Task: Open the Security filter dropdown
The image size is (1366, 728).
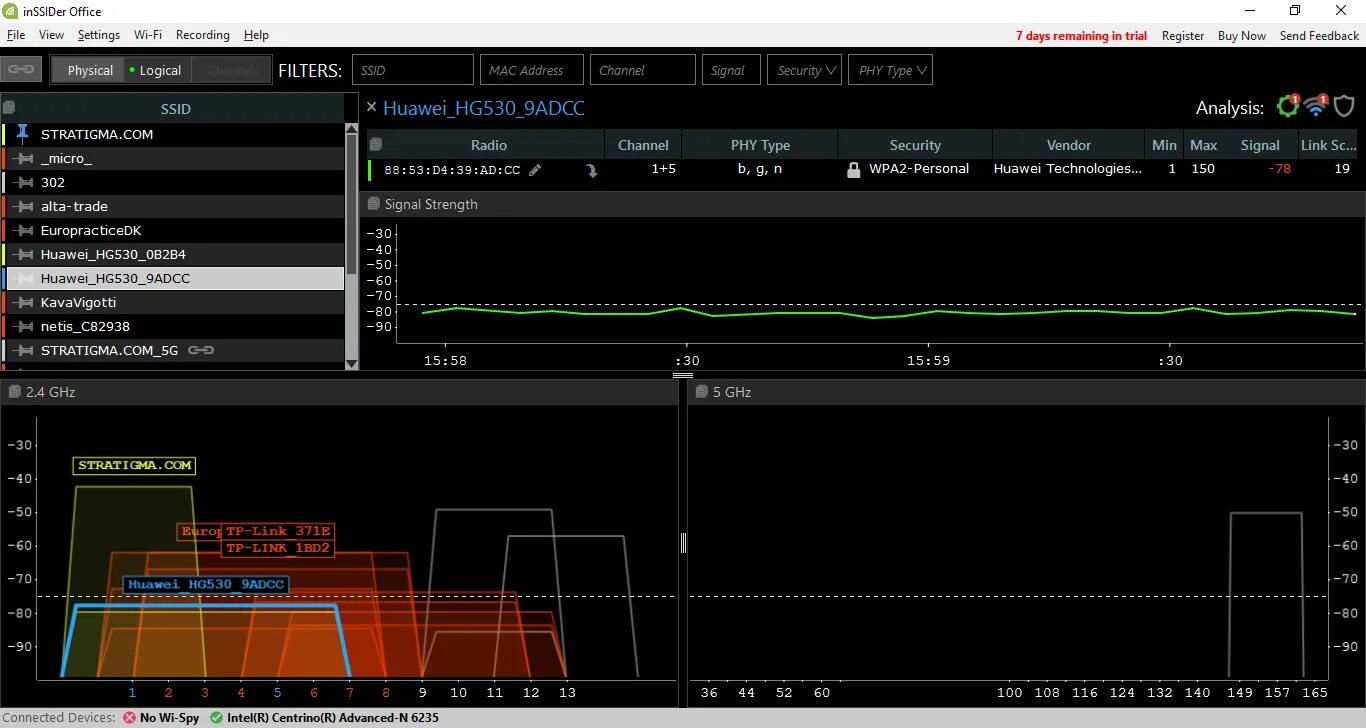Action: pyautogui.click(x=805, y=70)
